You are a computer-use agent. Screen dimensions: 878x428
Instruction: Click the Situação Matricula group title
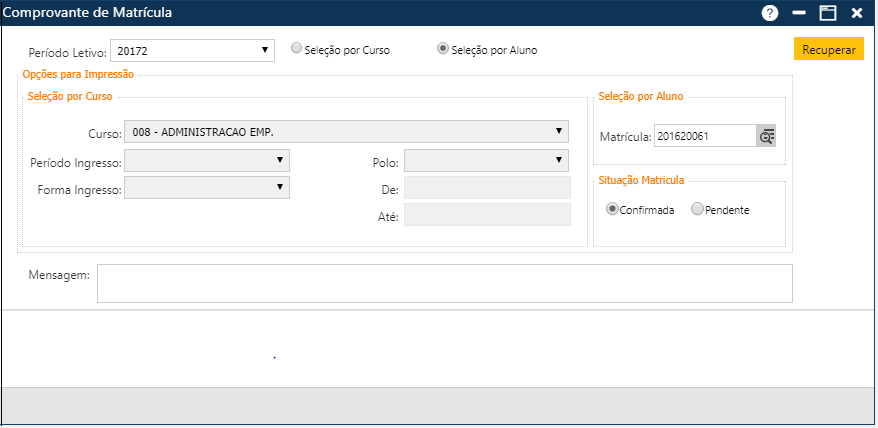[641, 180]
